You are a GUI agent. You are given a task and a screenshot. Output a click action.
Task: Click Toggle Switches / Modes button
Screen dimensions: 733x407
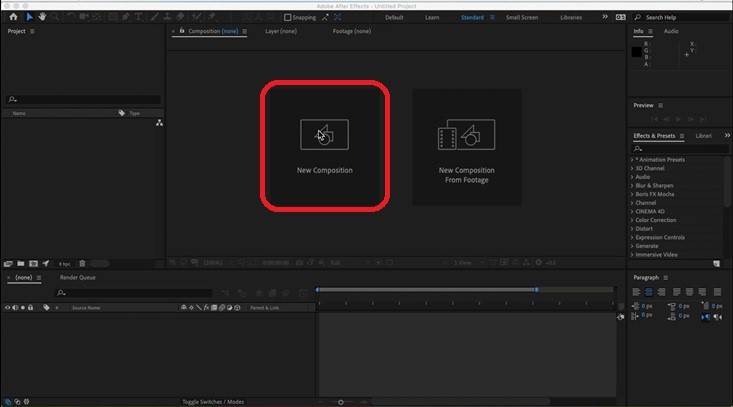pos(213,402)
